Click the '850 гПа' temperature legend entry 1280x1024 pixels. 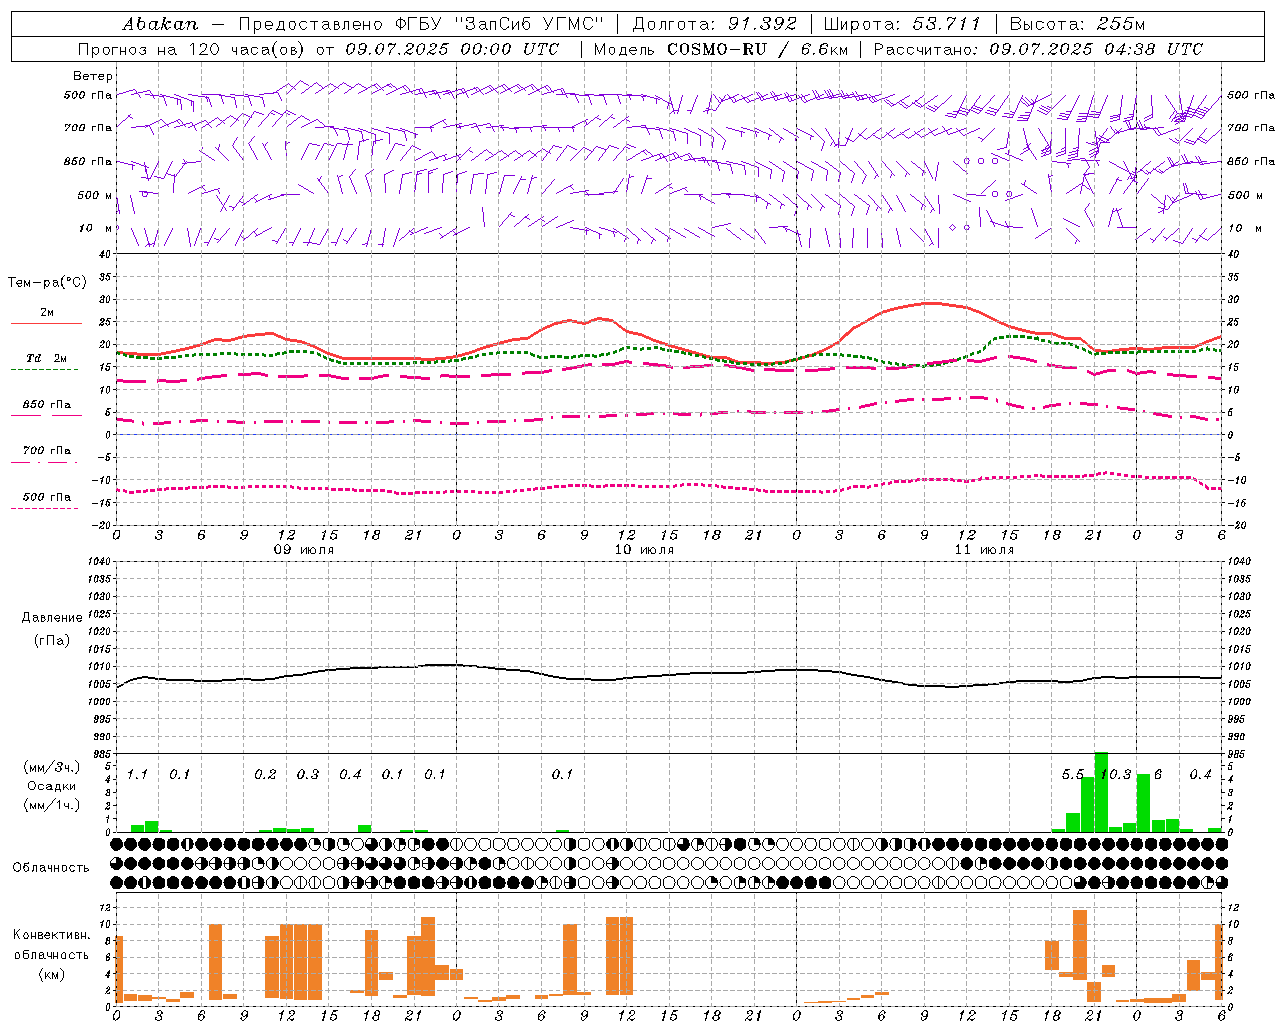pos(47,405)
